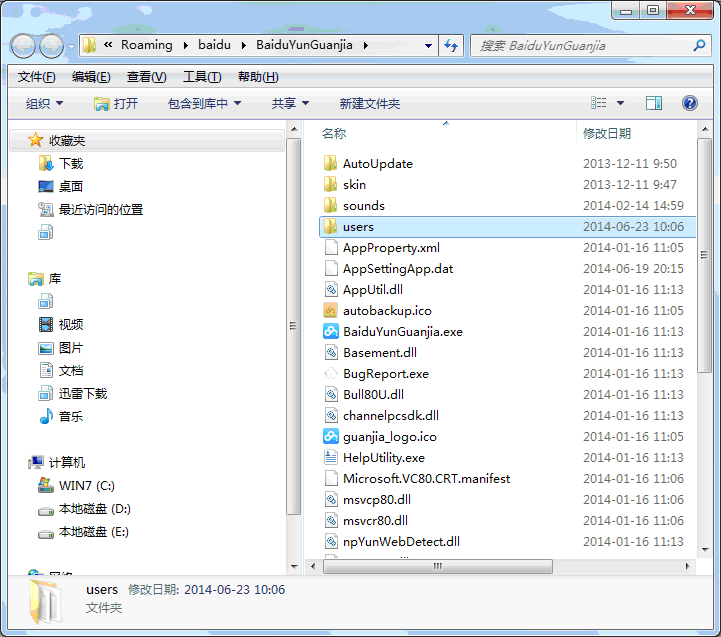The height and width of the screenshot is (637, 721).
Task: Click Roaming in the address path
Action: [147, 45]
